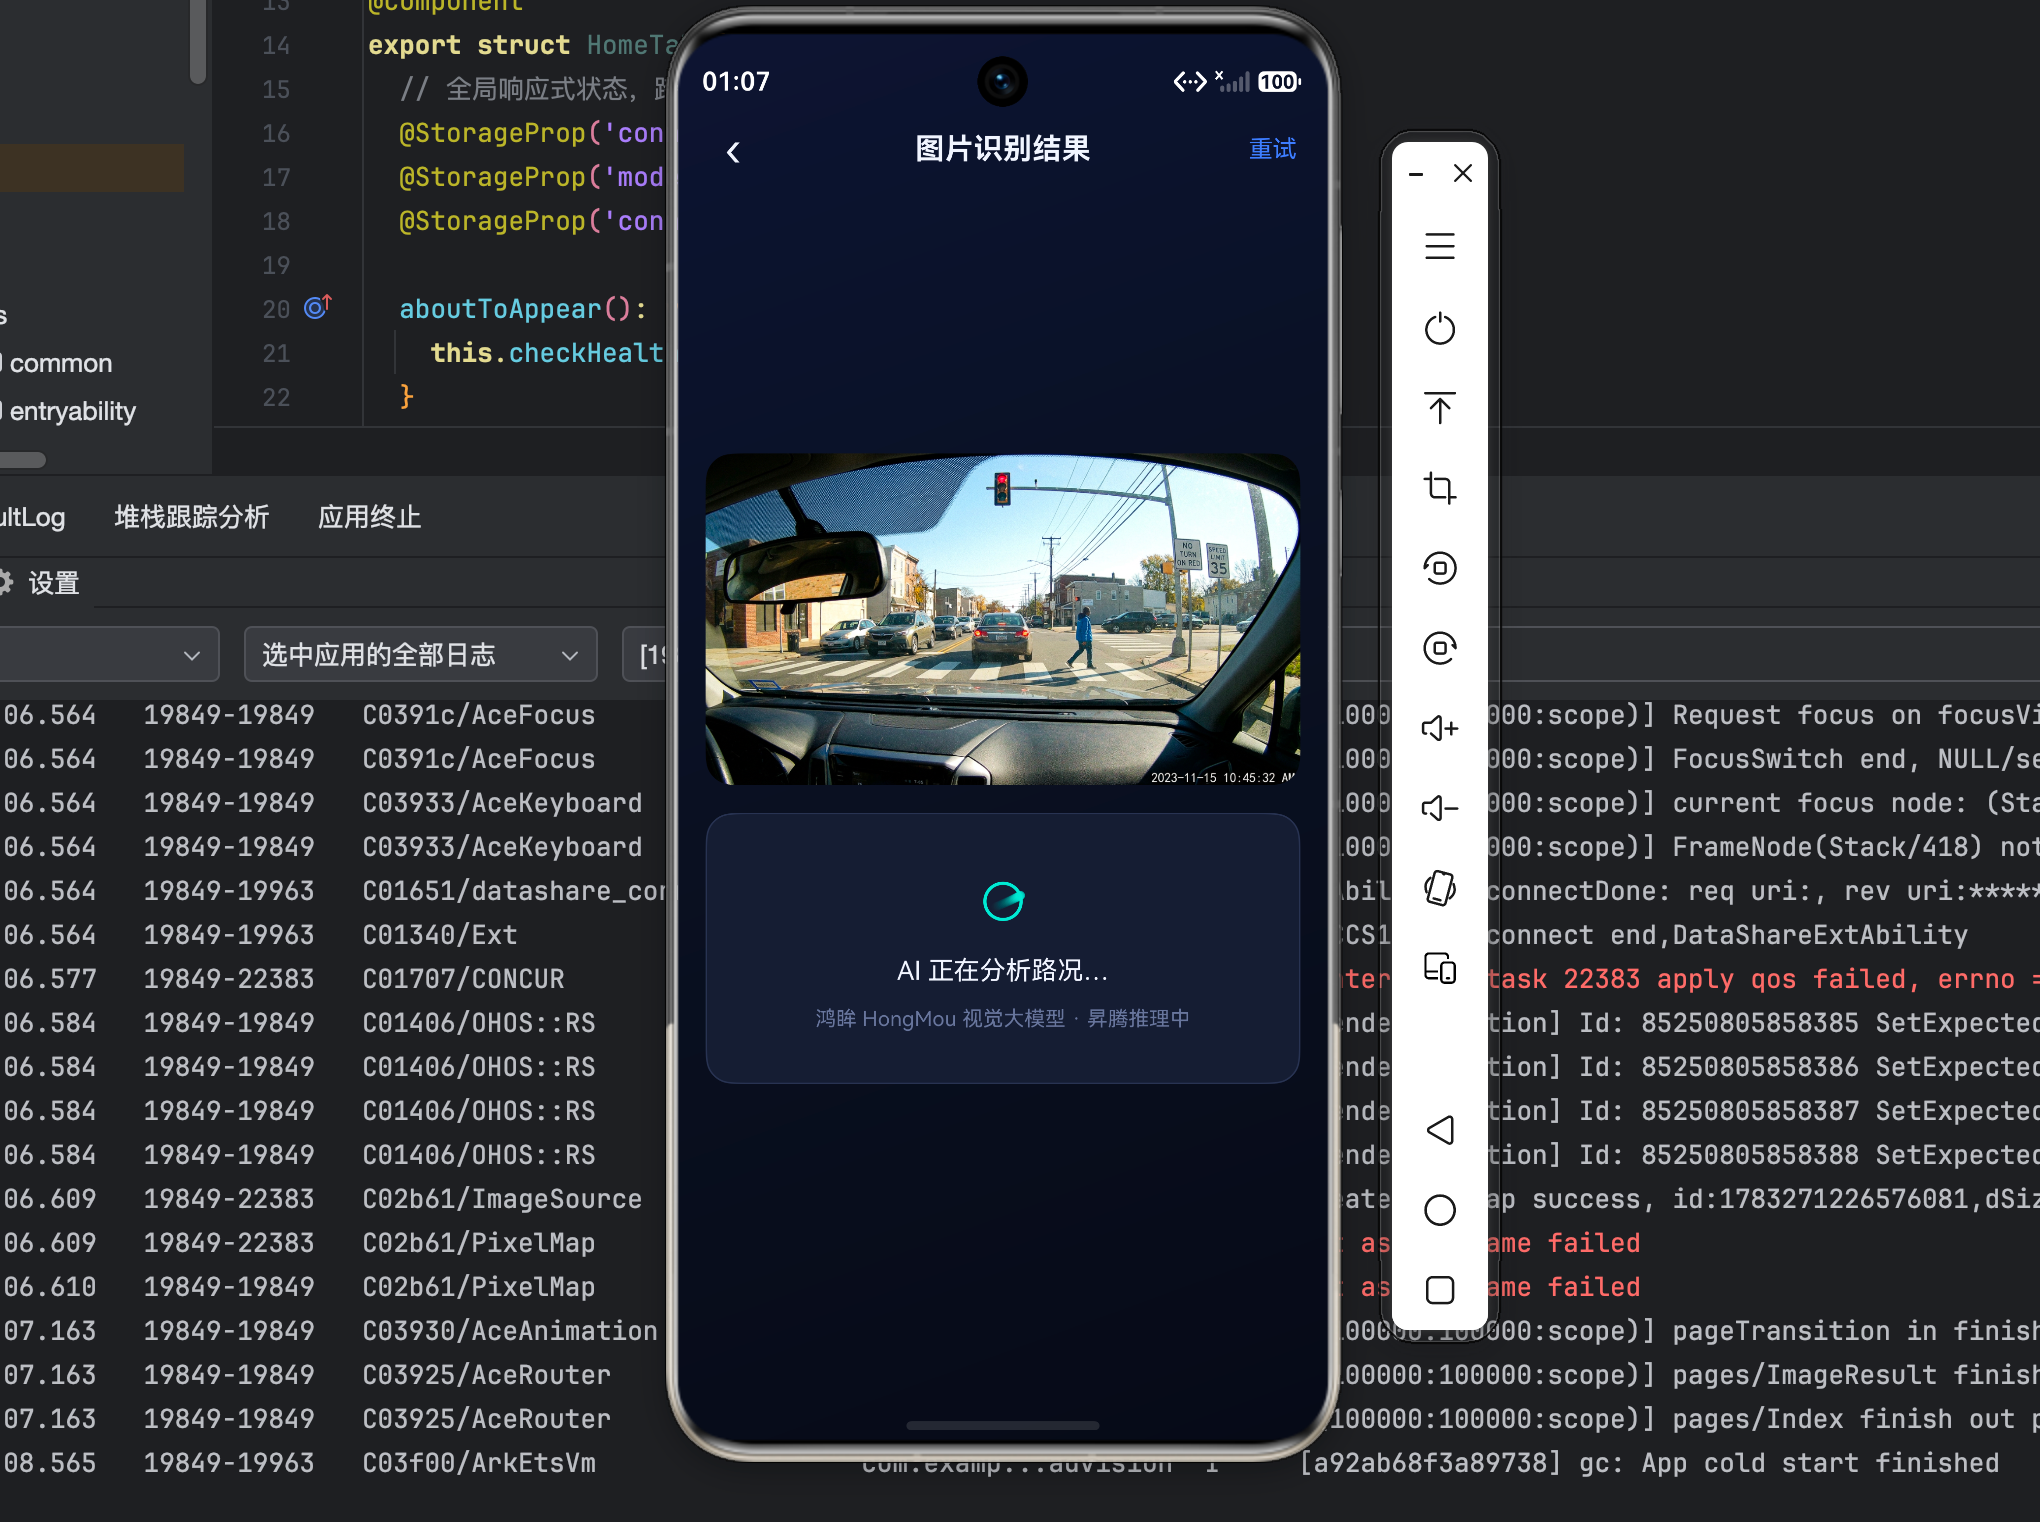Switch to the 堆栈跟踪分析 tab
The width and height of the screenshot is (2040, 1522).
[191, 517]
